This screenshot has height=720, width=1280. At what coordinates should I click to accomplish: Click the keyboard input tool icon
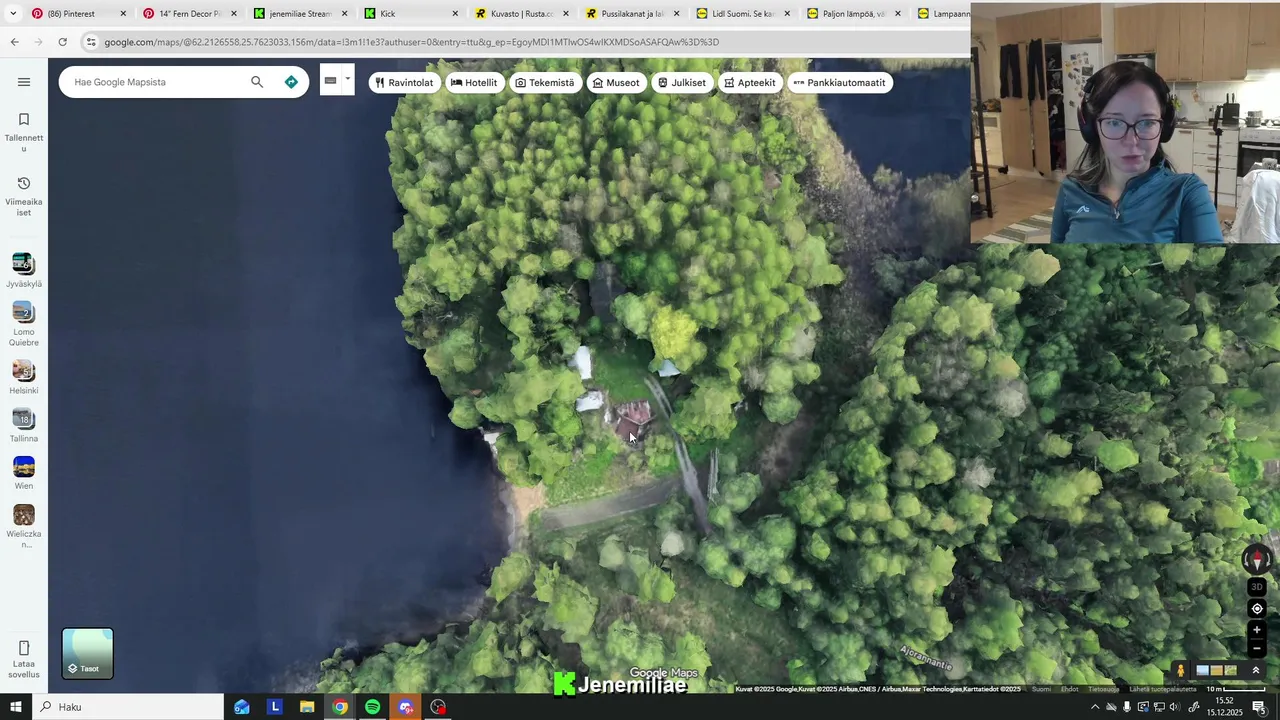(x=330, y=81)
